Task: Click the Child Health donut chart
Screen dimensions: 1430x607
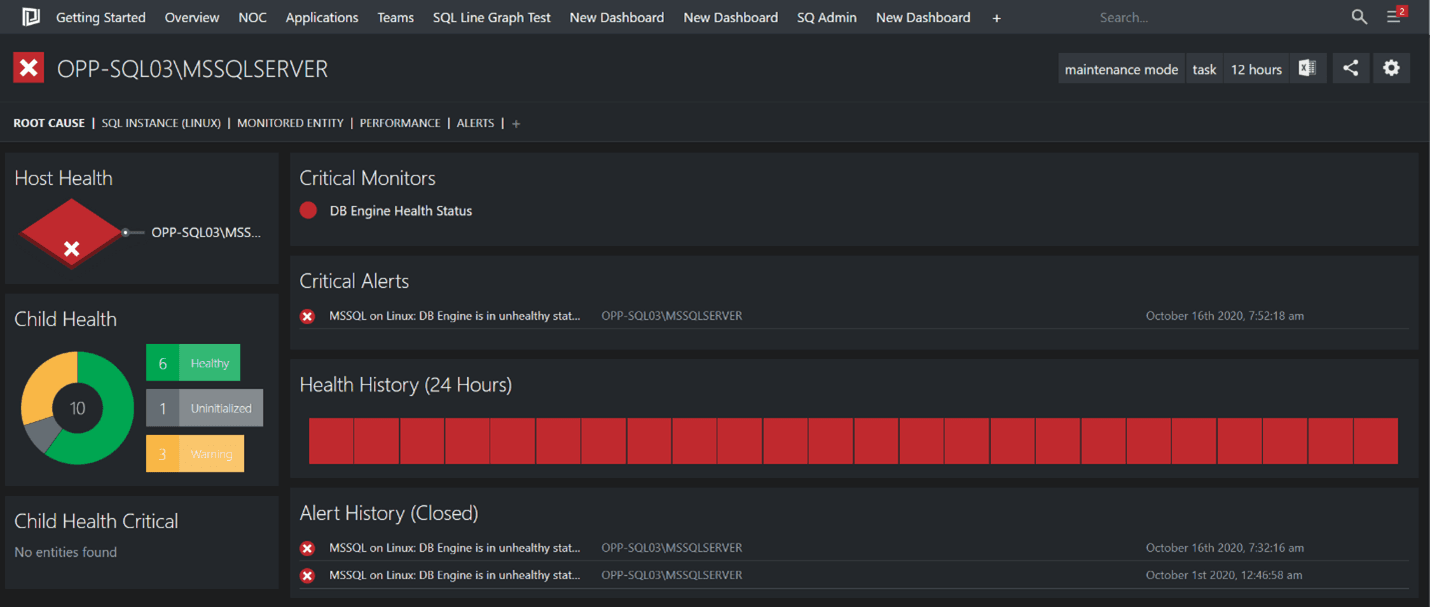Action: pyautogui.click(x=77, y=408)
